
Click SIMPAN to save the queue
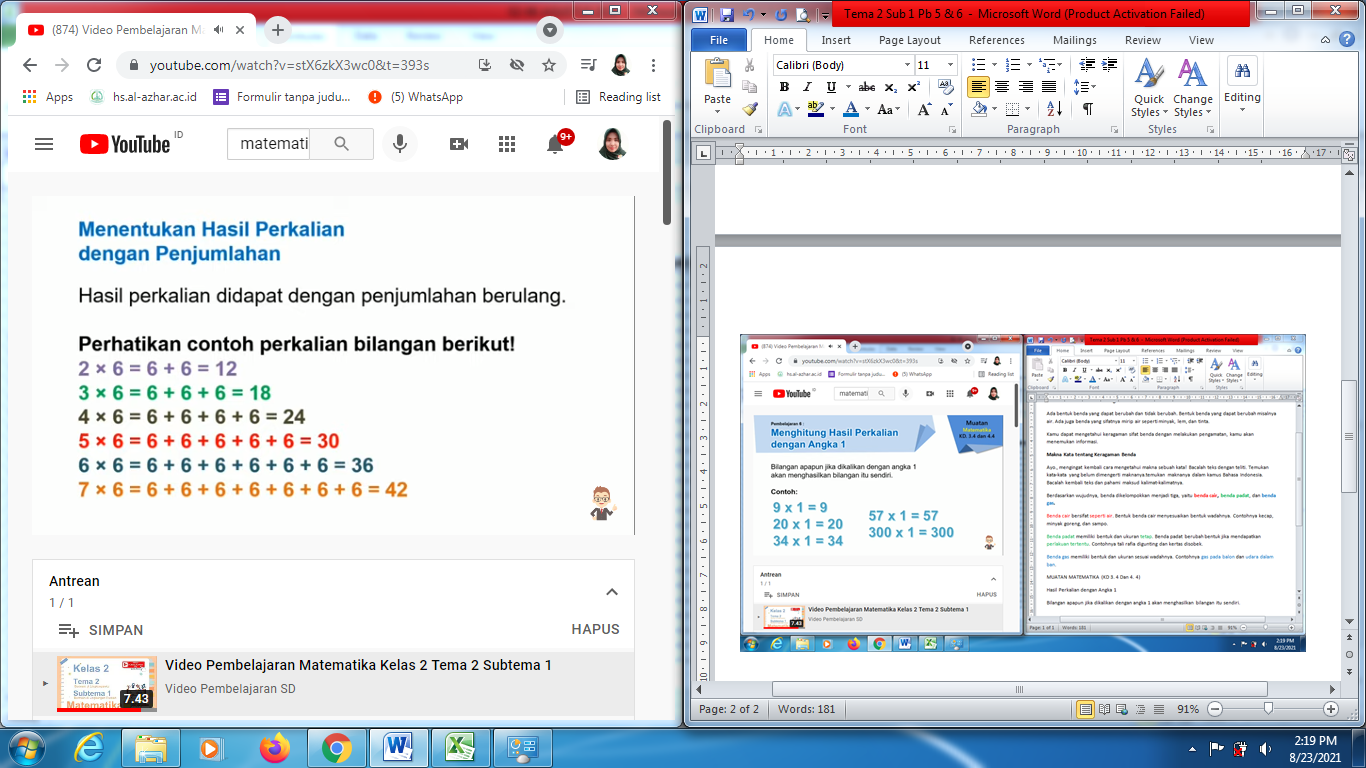[x=100, y=630]
